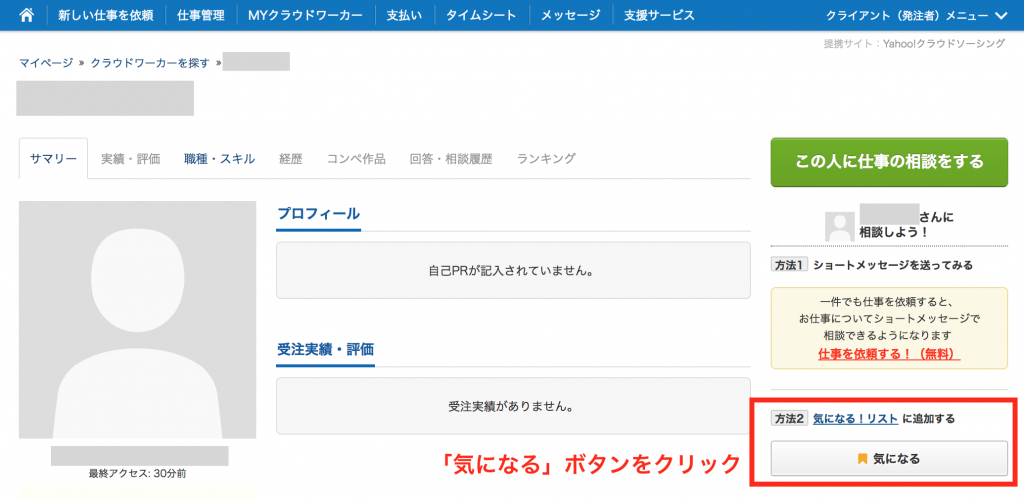Follow the 仕事を依頼する！（無料） link
This screenshot has height=499, width=1024.
(888, 354)
